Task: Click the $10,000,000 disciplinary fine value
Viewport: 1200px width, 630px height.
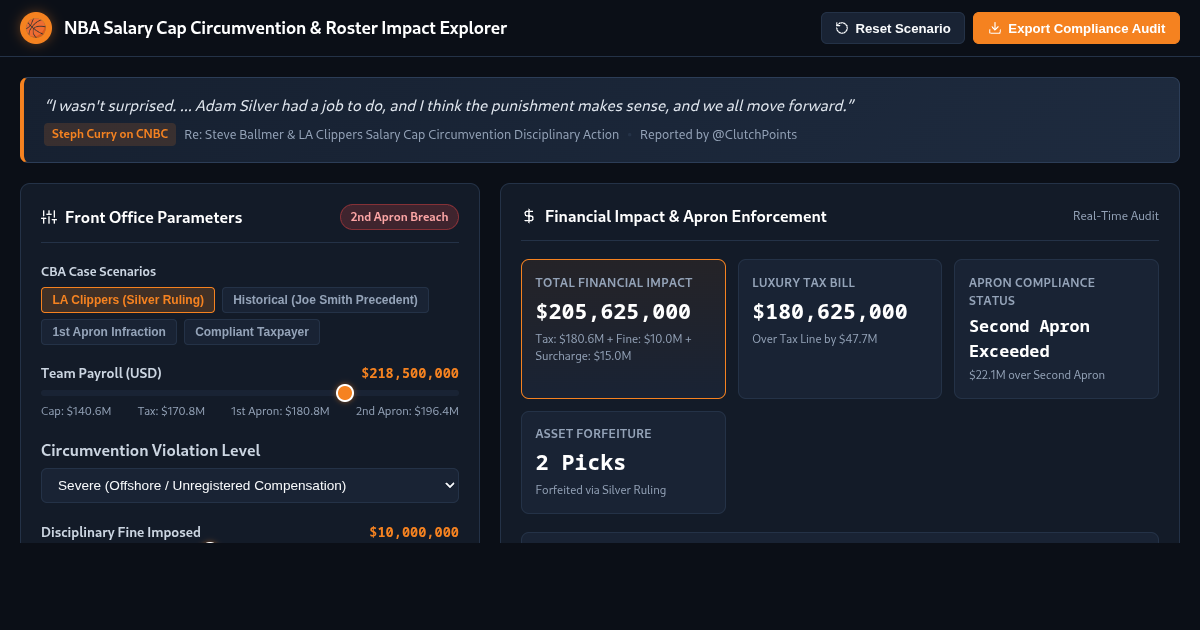Action: click(414, 532)
